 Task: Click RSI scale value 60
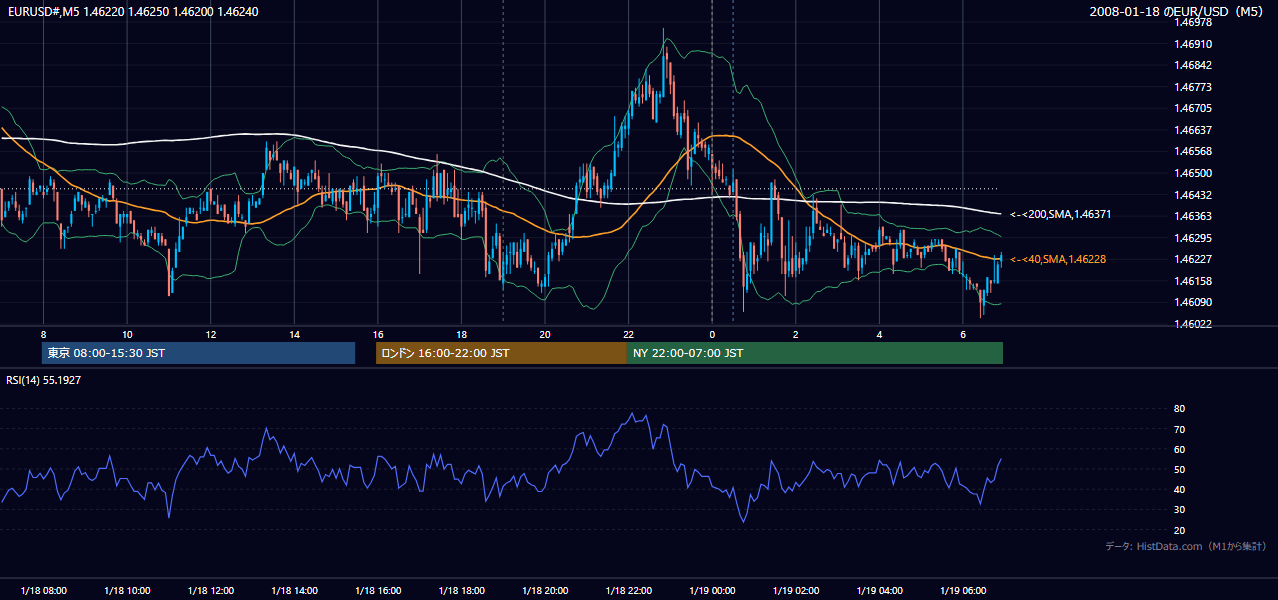tap(1179, 449)
